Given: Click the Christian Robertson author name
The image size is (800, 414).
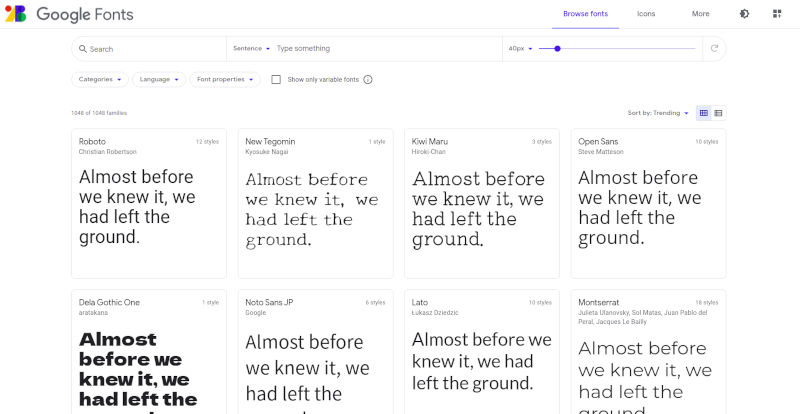Looking at the screenshot, I should pos(108,152).
